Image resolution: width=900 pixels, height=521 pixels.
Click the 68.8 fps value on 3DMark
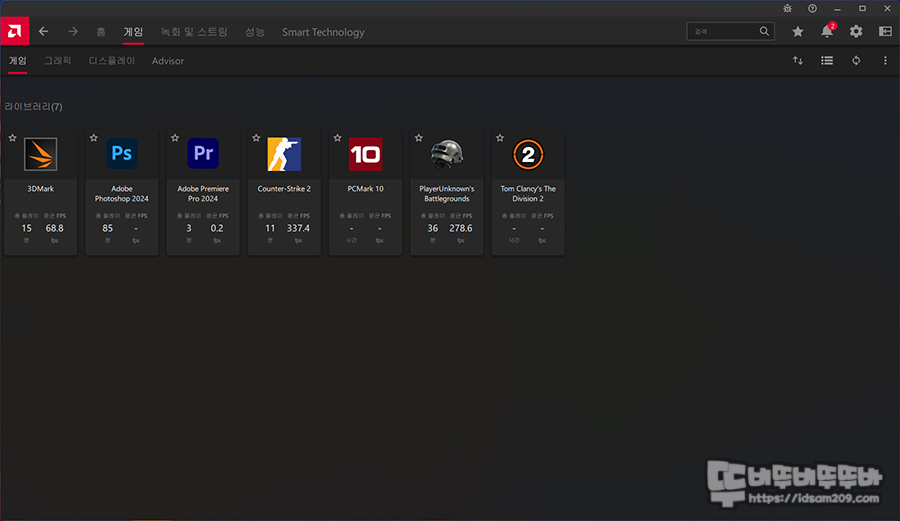pos(55,228)
